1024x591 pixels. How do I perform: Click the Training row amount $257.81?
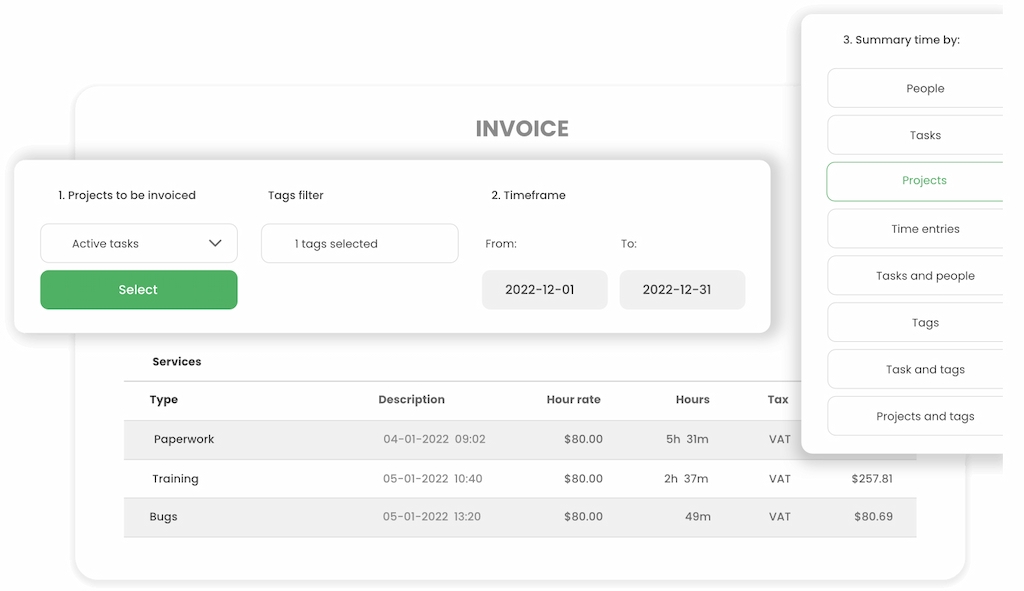871,478
